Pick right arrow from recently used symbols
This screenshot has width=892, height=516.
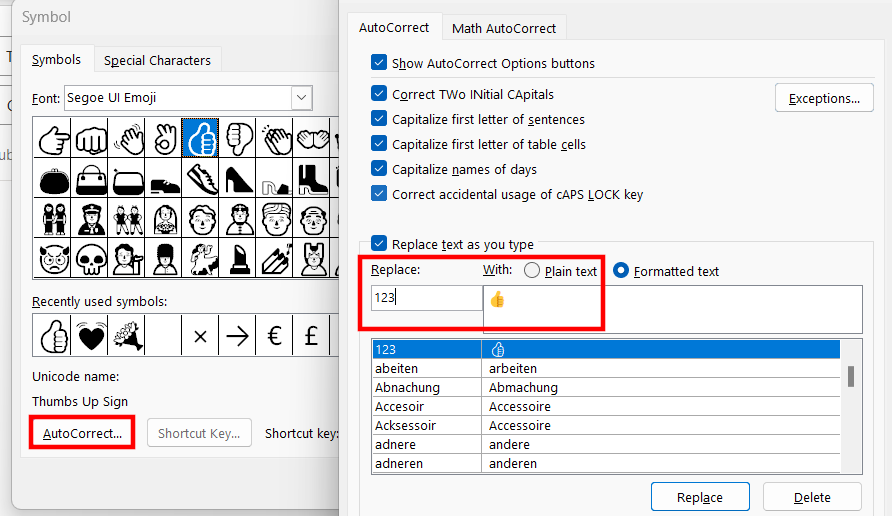pos(237,336)
